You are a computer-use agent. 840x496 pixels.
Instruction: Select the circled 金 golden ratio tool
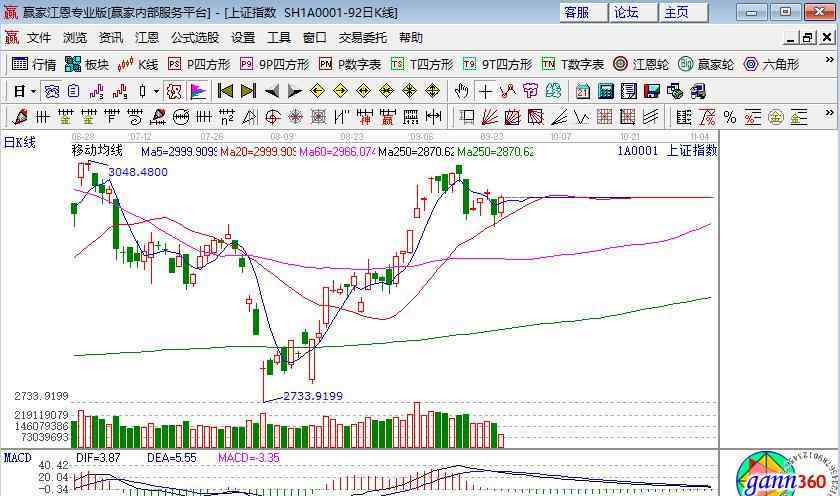pos(776,117)
